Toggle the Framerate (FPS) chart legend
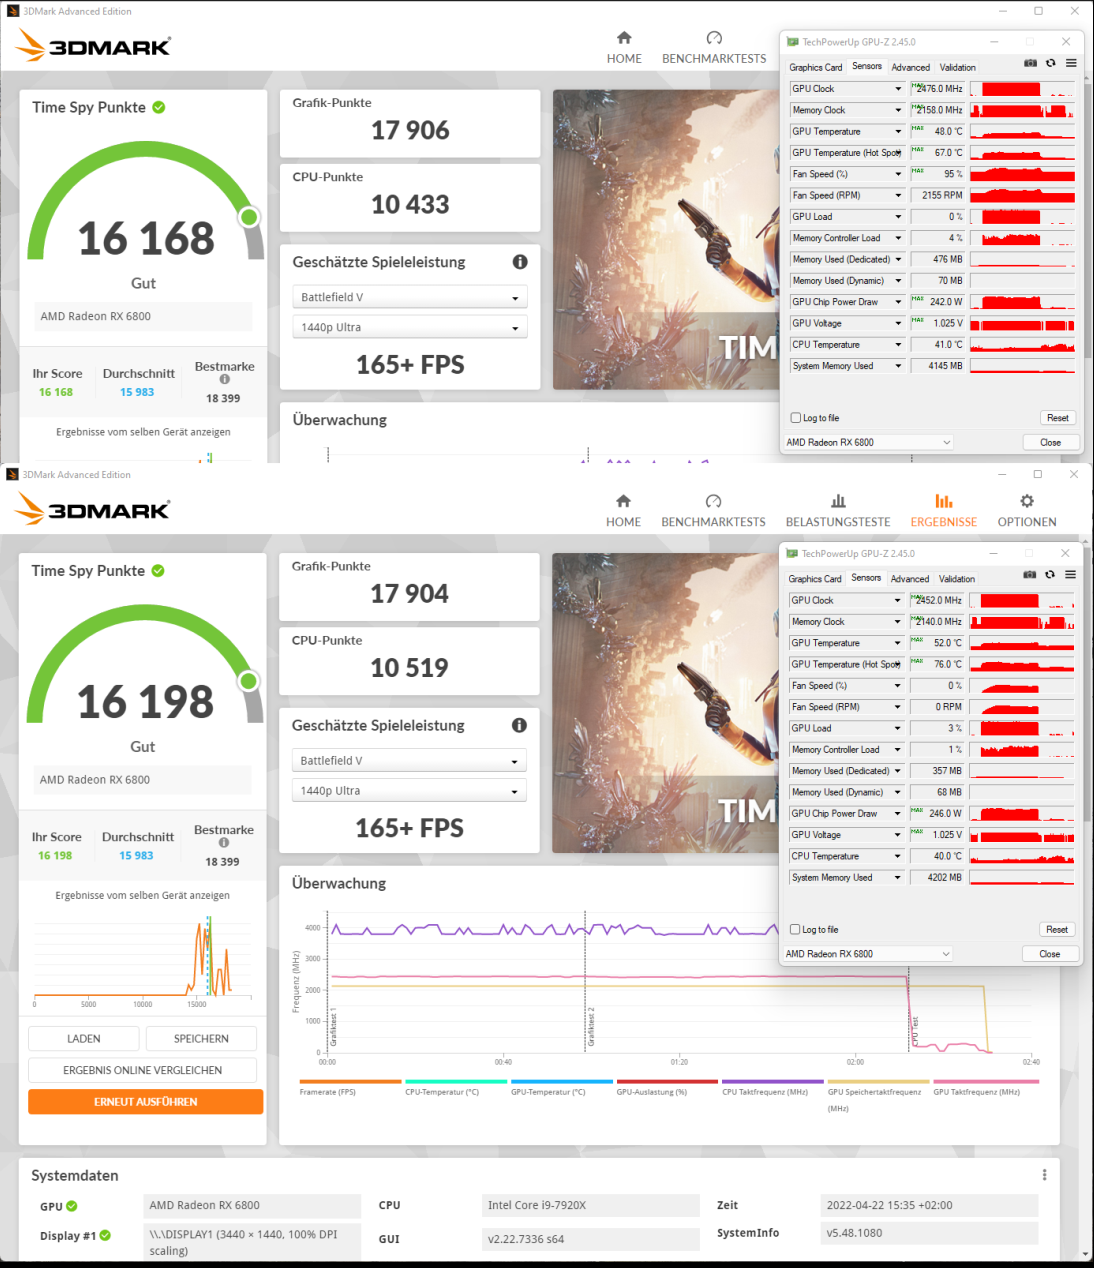Viewport: 1094px width, 1268px height. point(350,1087)
